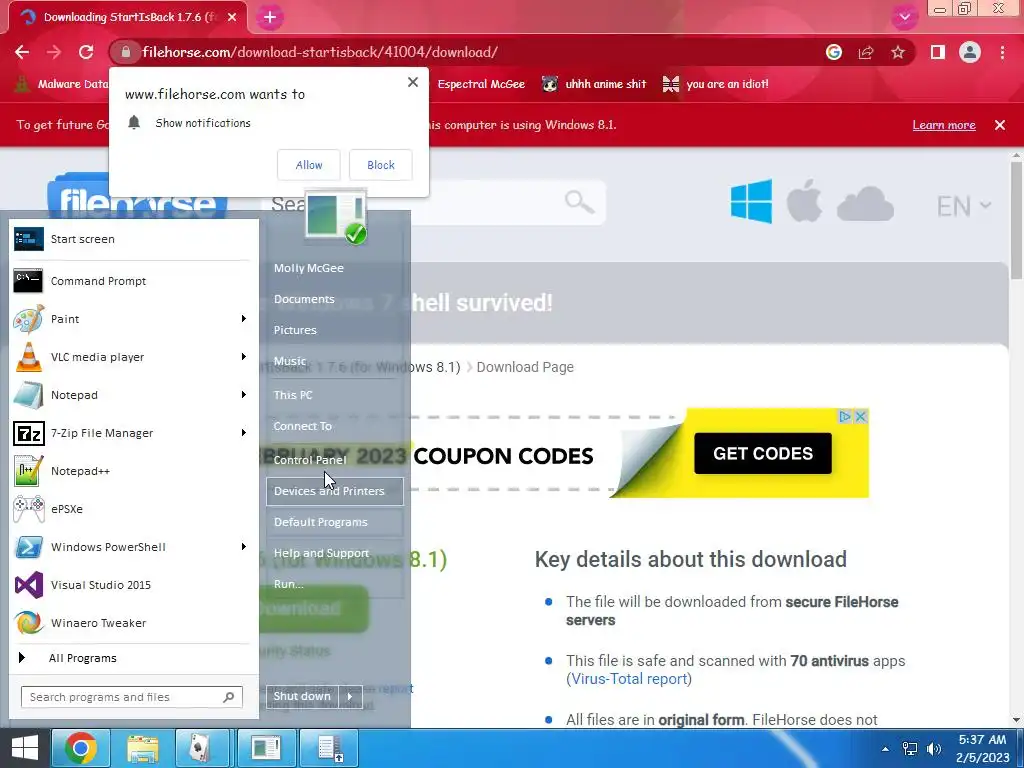Expand 7-Zip File Manager submenu arrow
This screenshot has height=768, width=1024.
tap(244, 432)
